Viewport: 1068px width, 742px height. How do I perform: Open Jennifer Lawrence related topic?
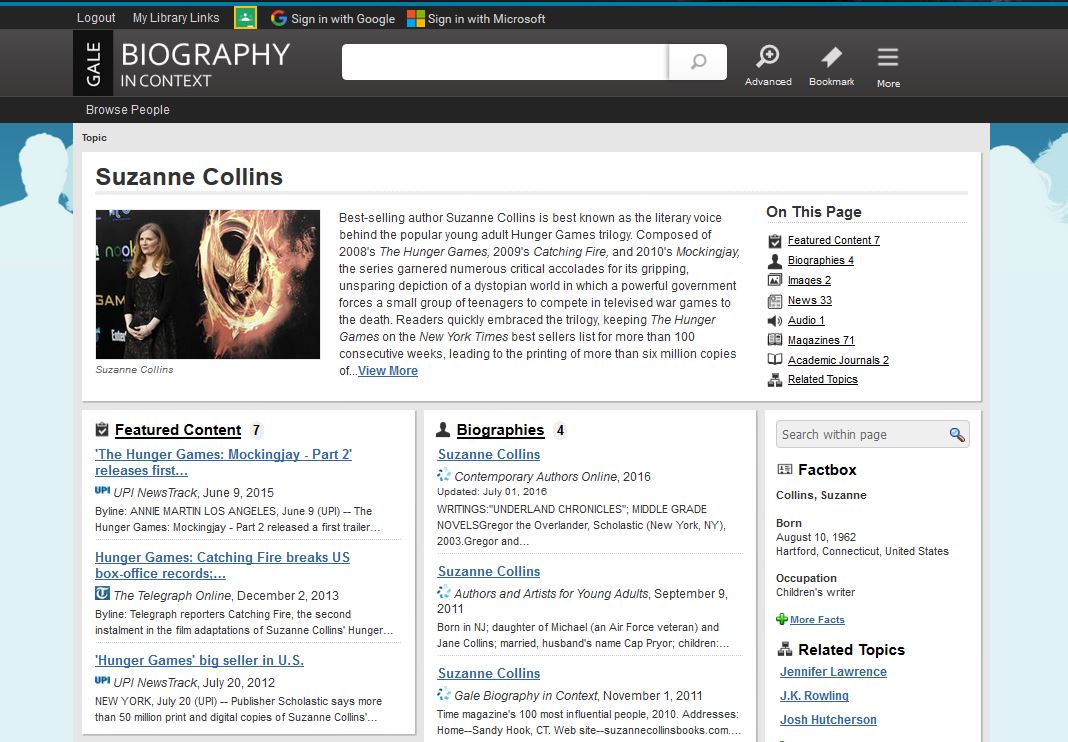click(833, 672)
